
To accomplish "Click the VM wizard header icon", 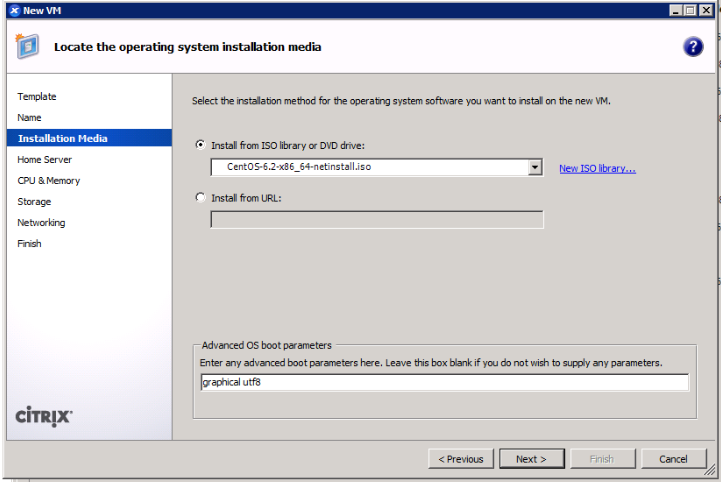I will 28,47.
